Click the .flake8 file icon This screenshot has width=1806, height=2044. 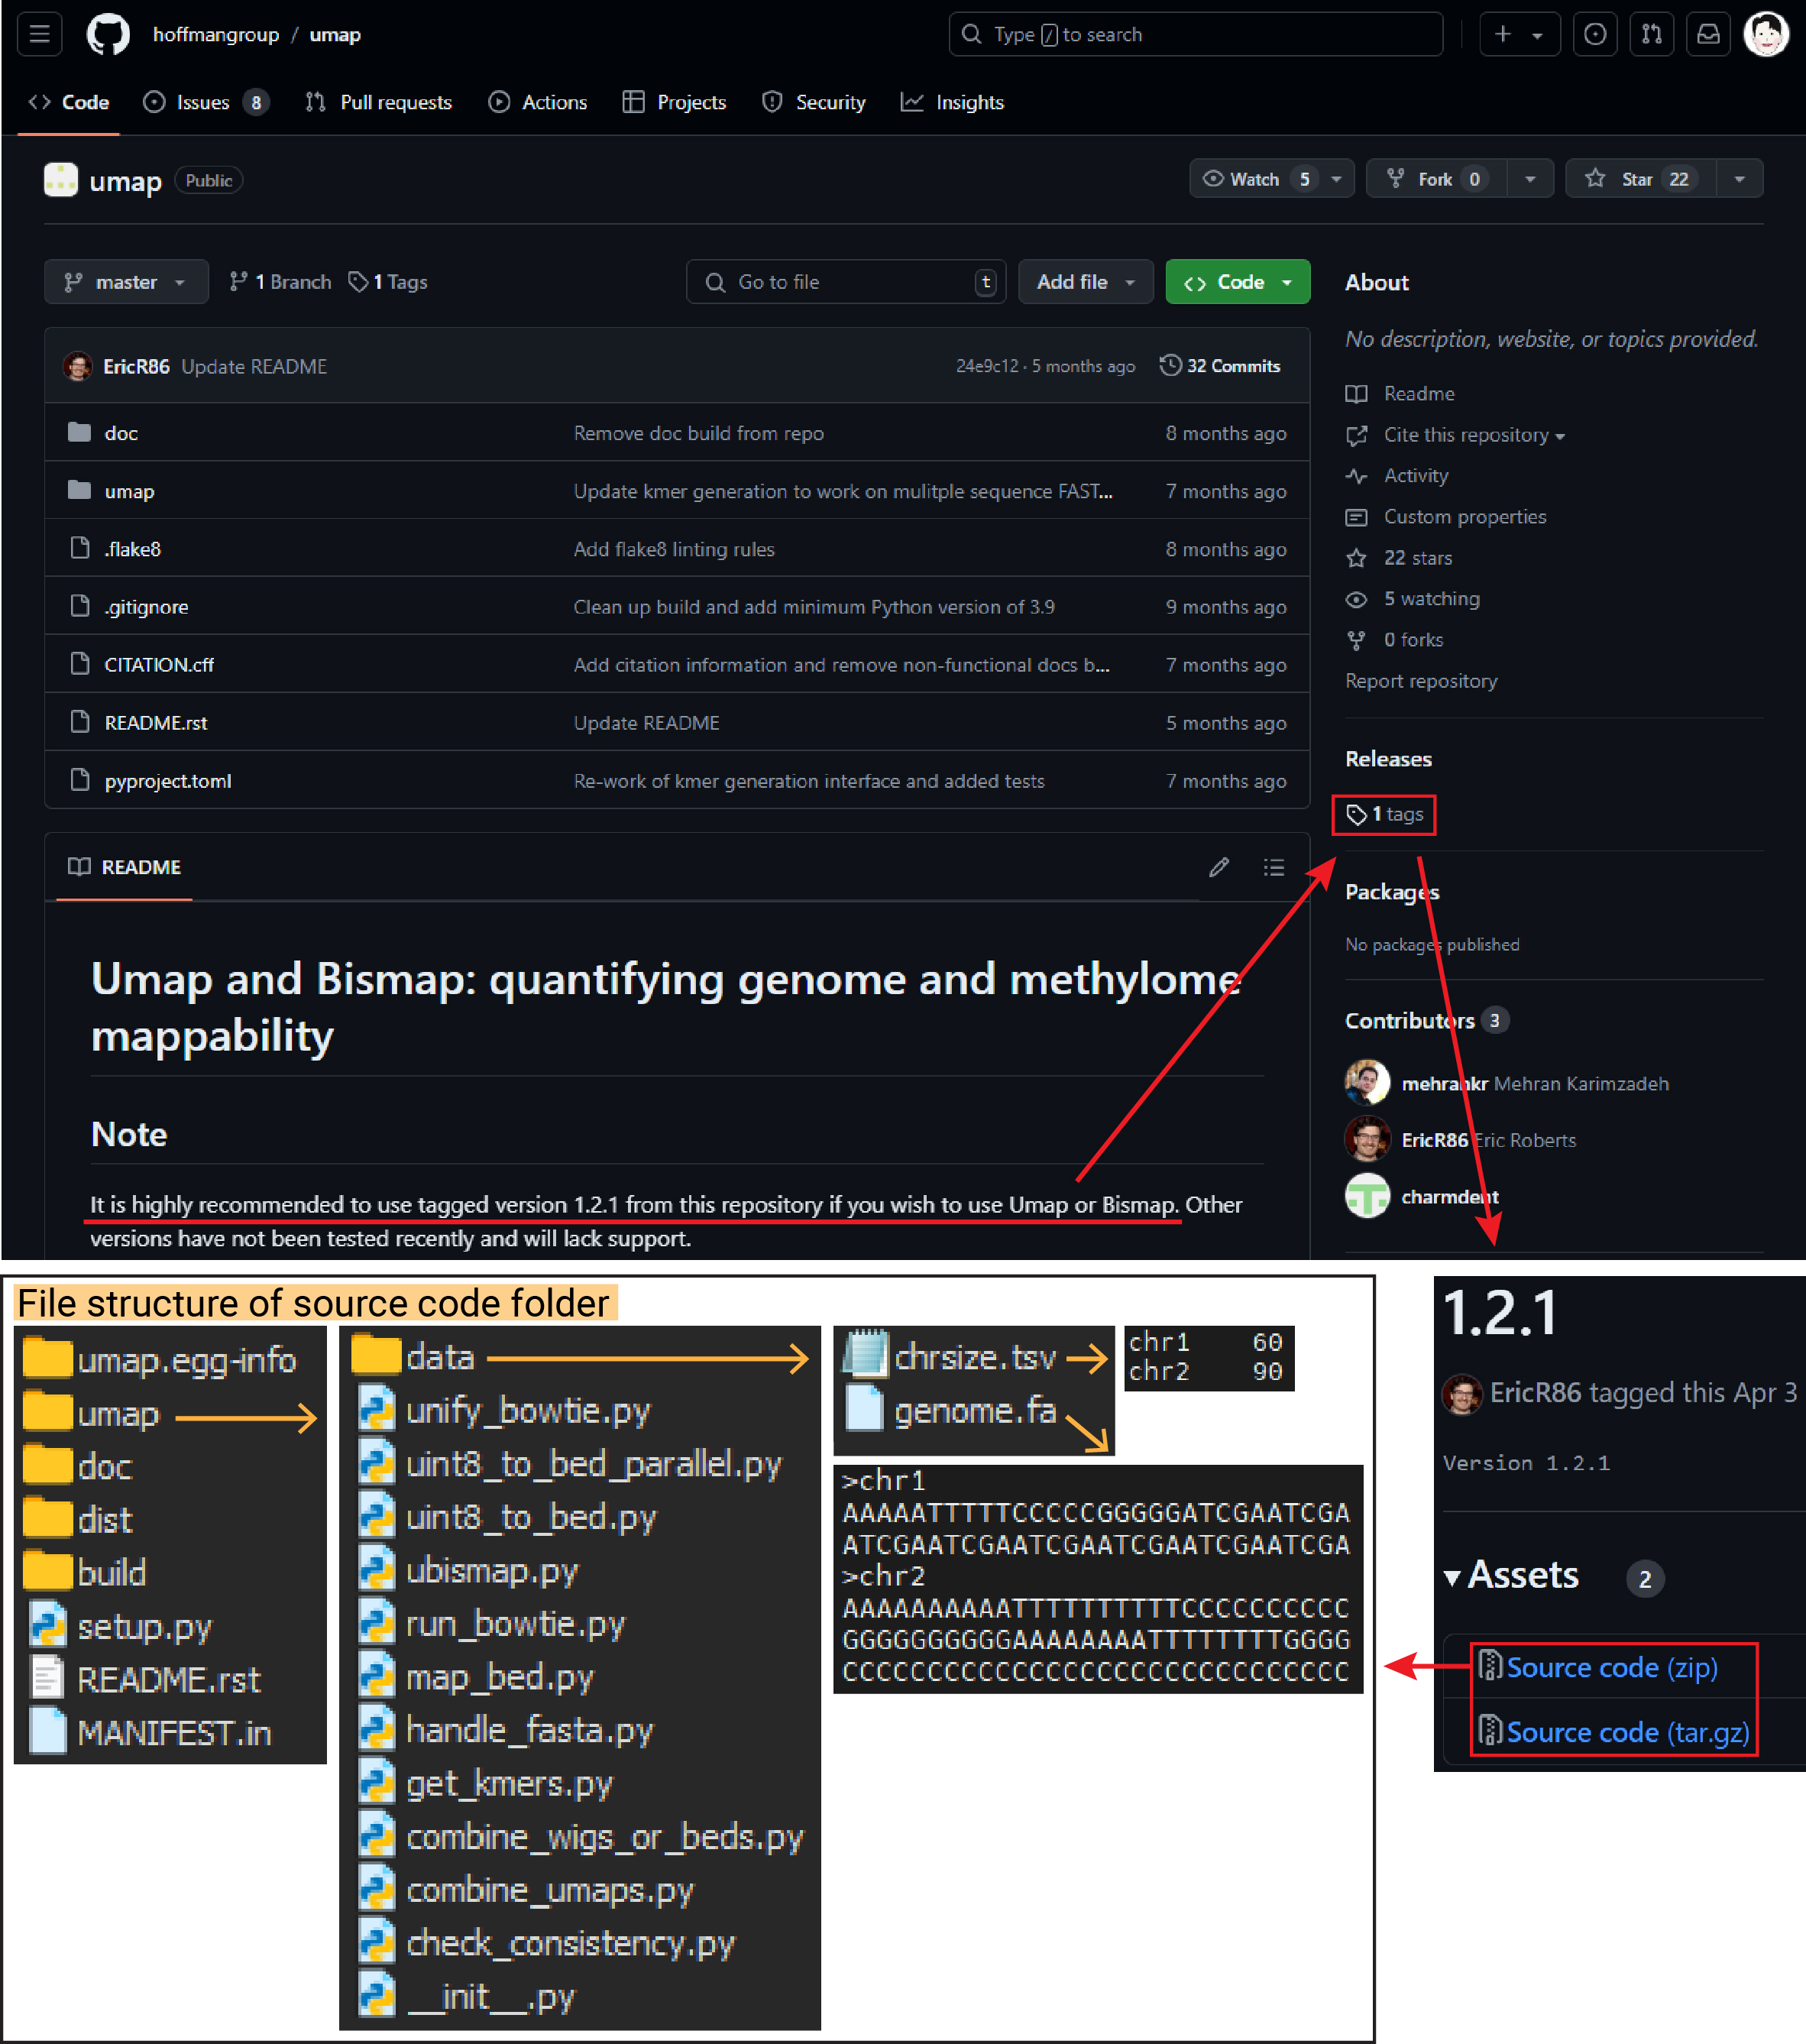80,548
